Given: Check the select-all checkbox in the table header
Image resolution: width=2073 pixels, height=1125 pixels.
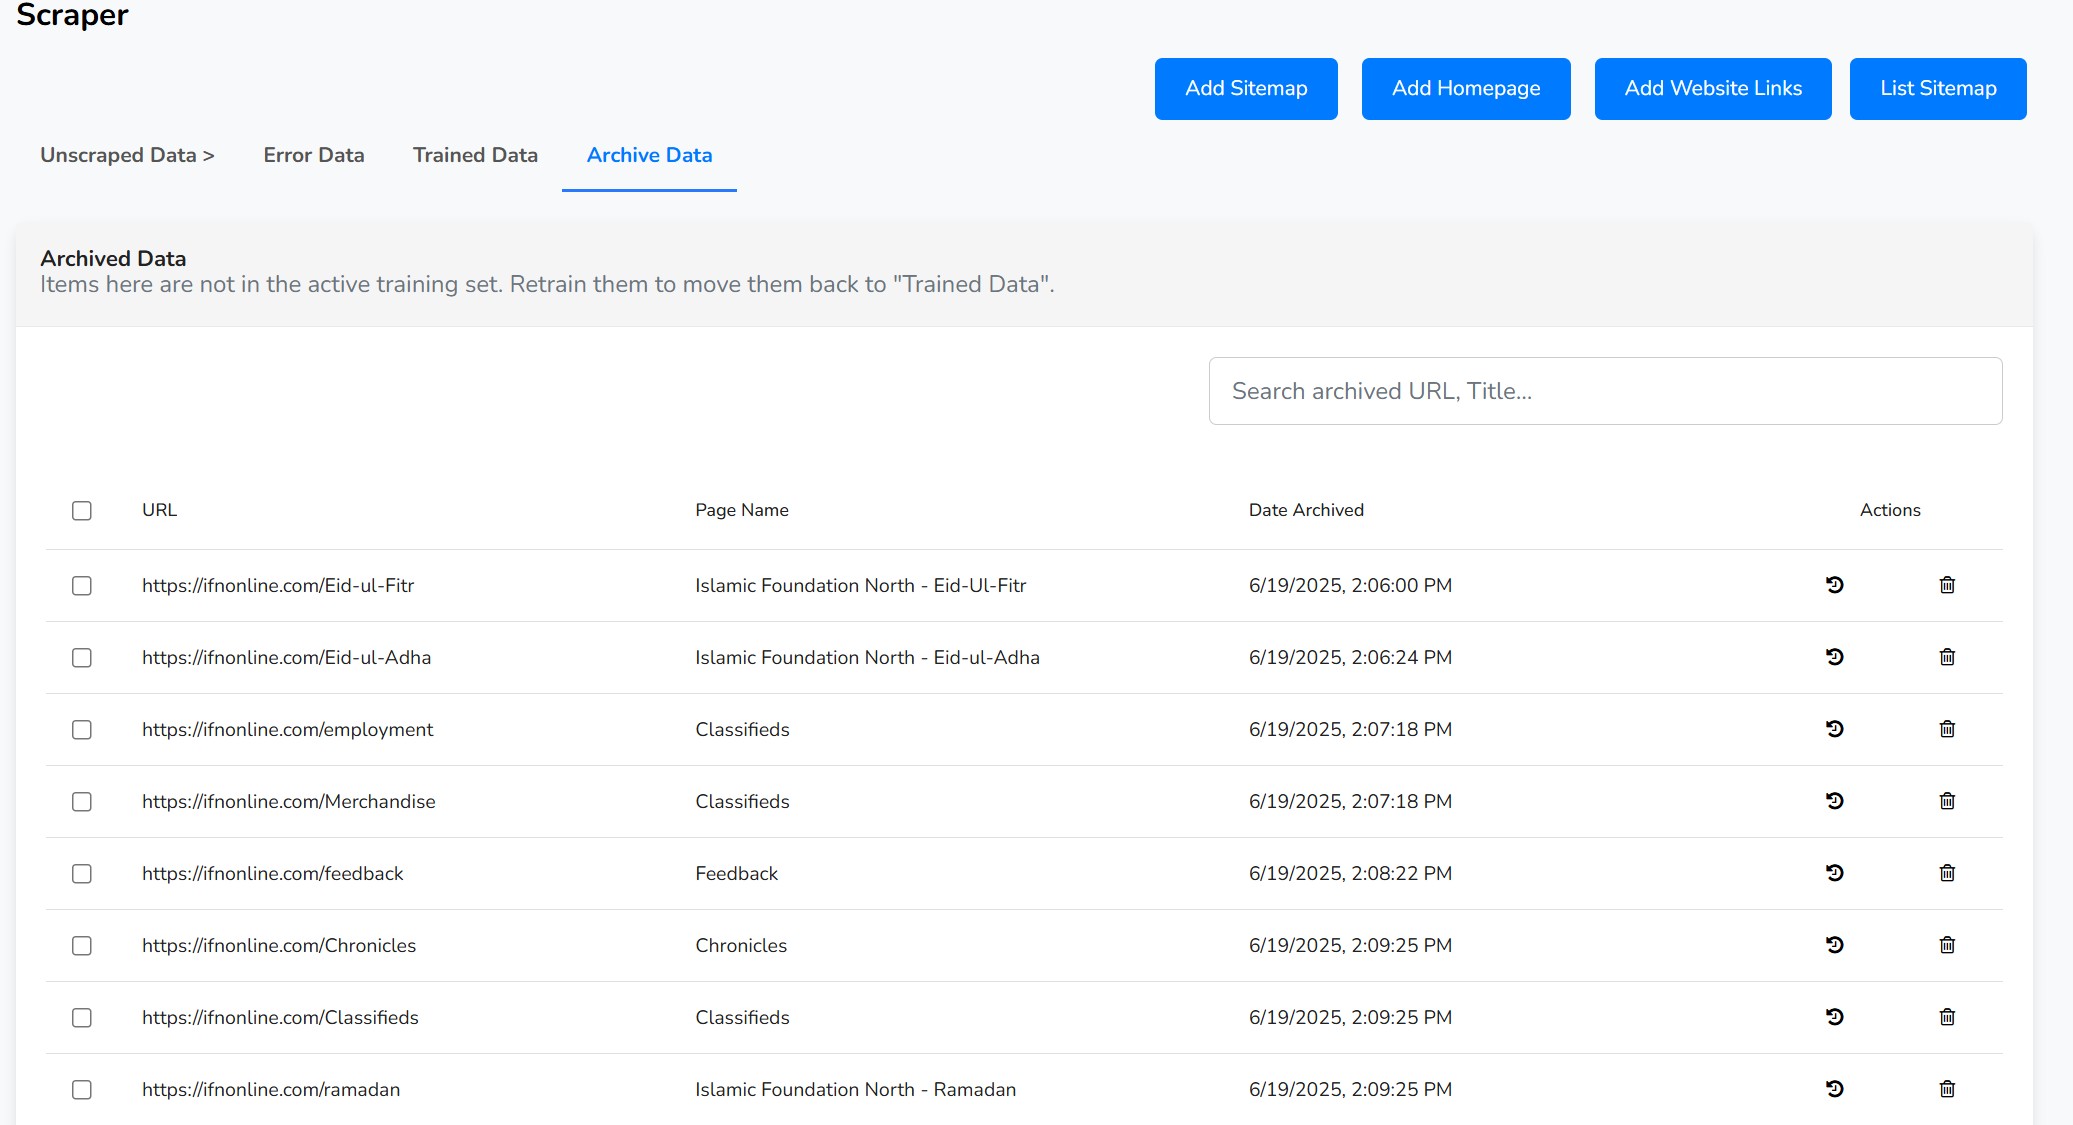Looking at the screenshot, I should 82,511.
